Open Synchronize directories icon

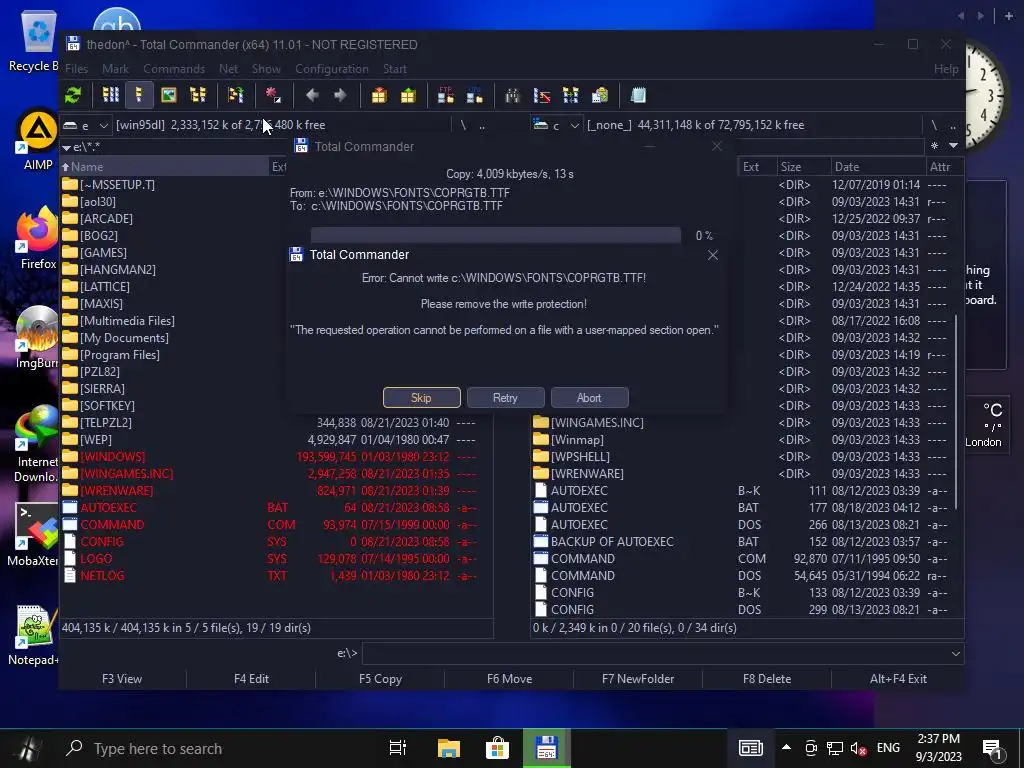(571, 95)
